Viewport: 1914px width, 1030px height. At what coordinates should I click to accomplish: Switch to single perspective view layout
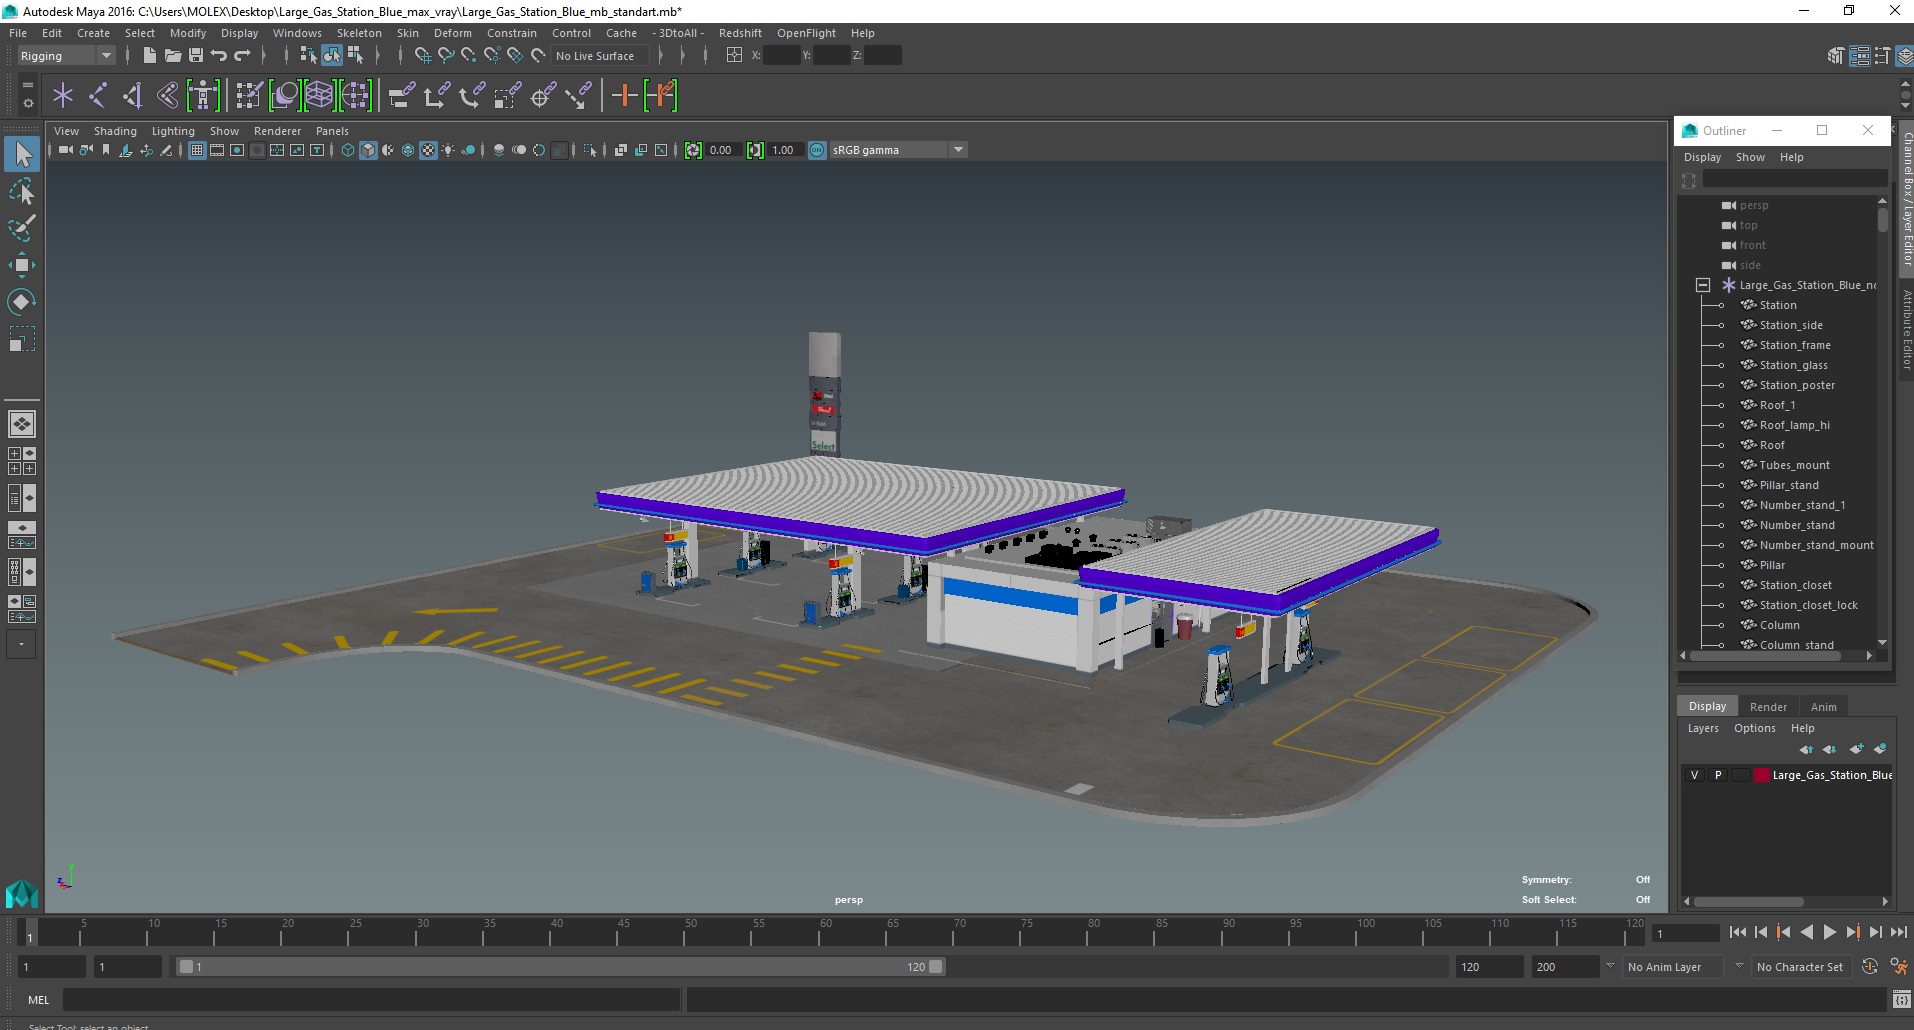[x=22, y=424]
